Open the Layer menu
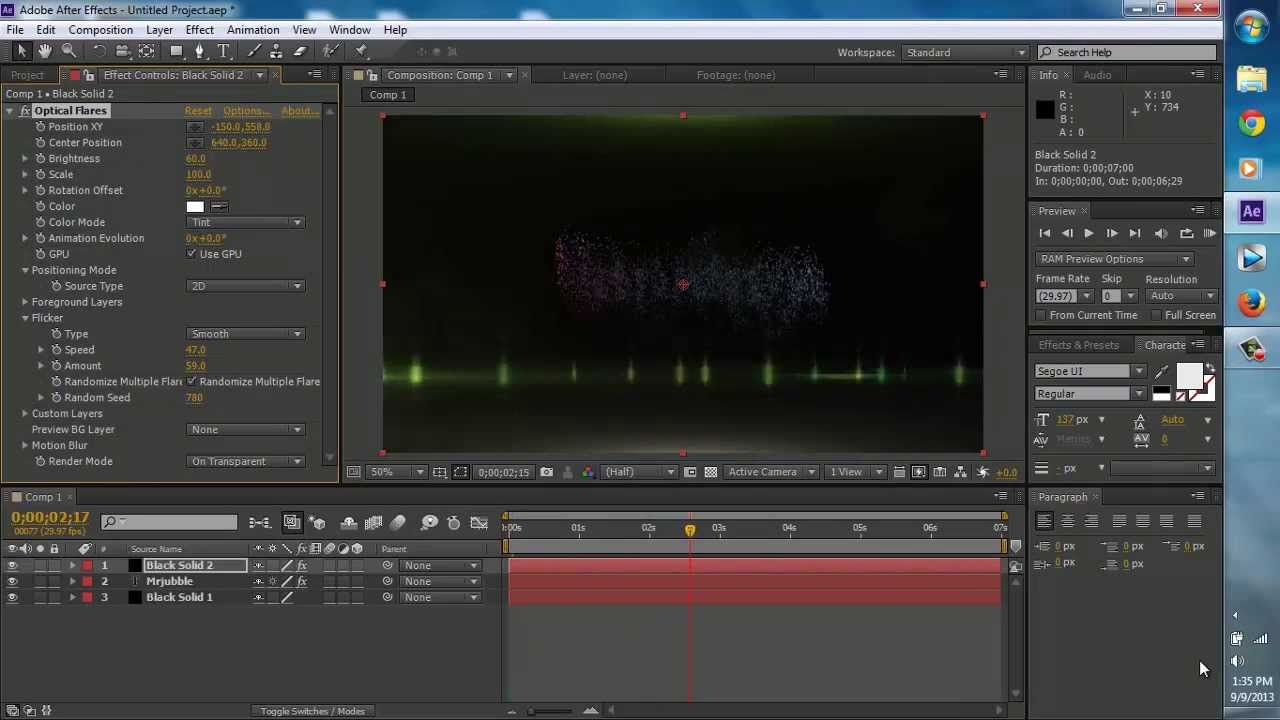 [159, 30]
